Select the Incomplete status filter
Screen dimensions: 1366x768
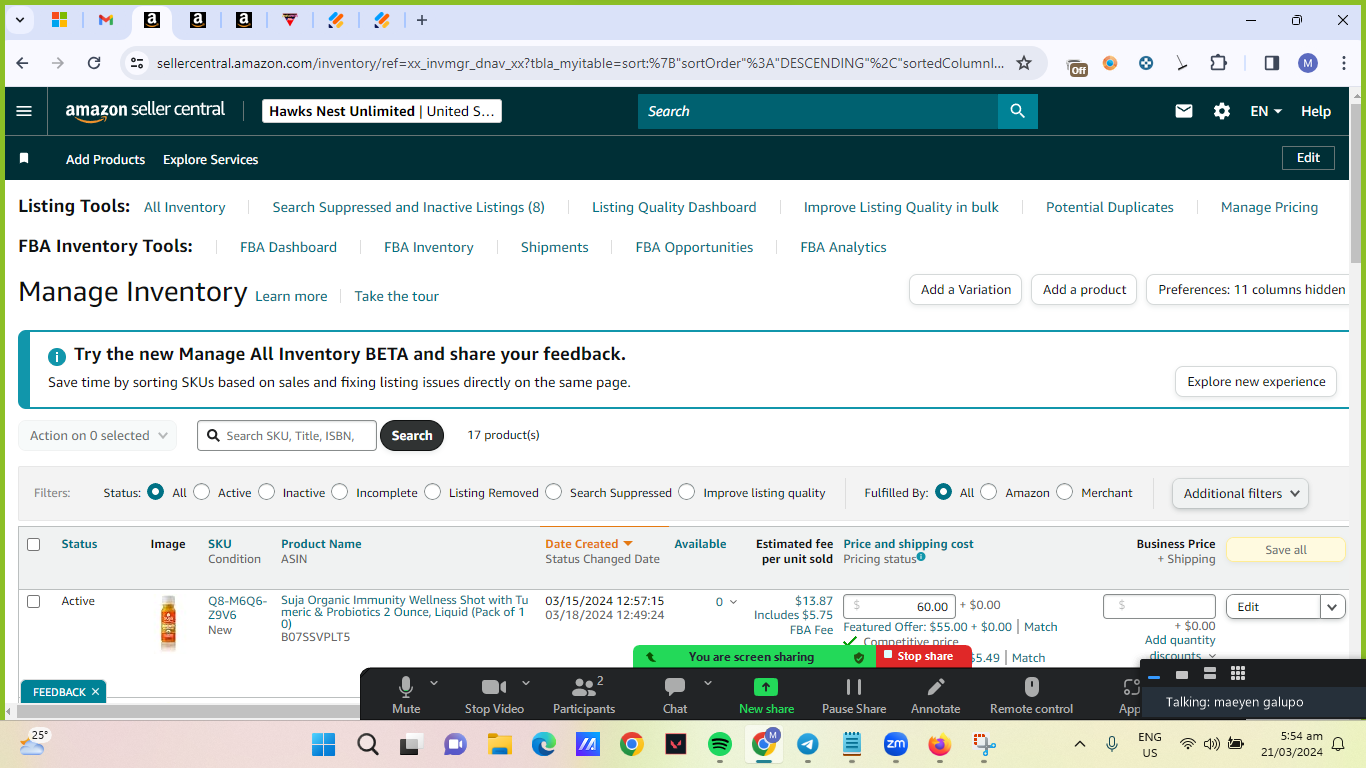point(340,492)
